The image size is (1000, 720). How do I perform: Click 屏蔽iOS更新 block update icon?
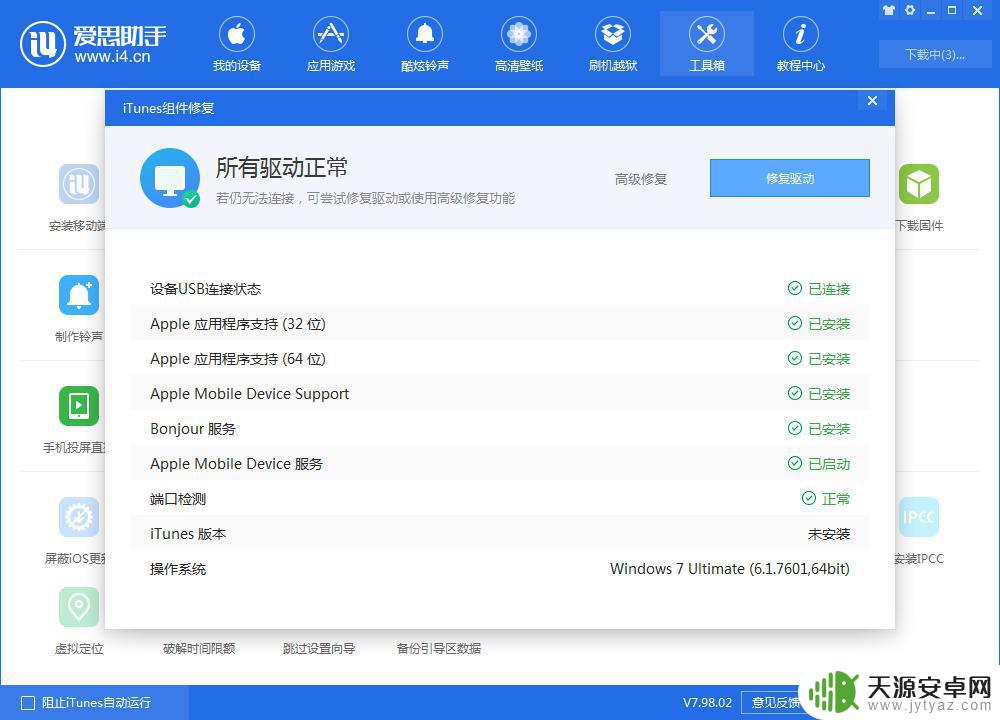point(79,517)
